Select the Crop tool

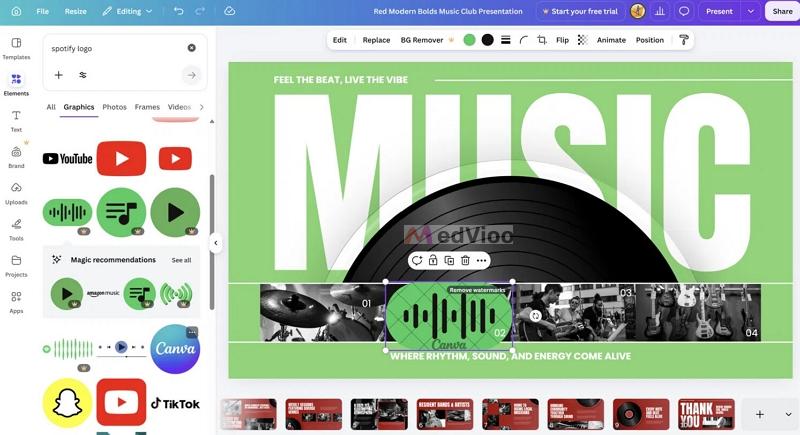coord(542,40)
